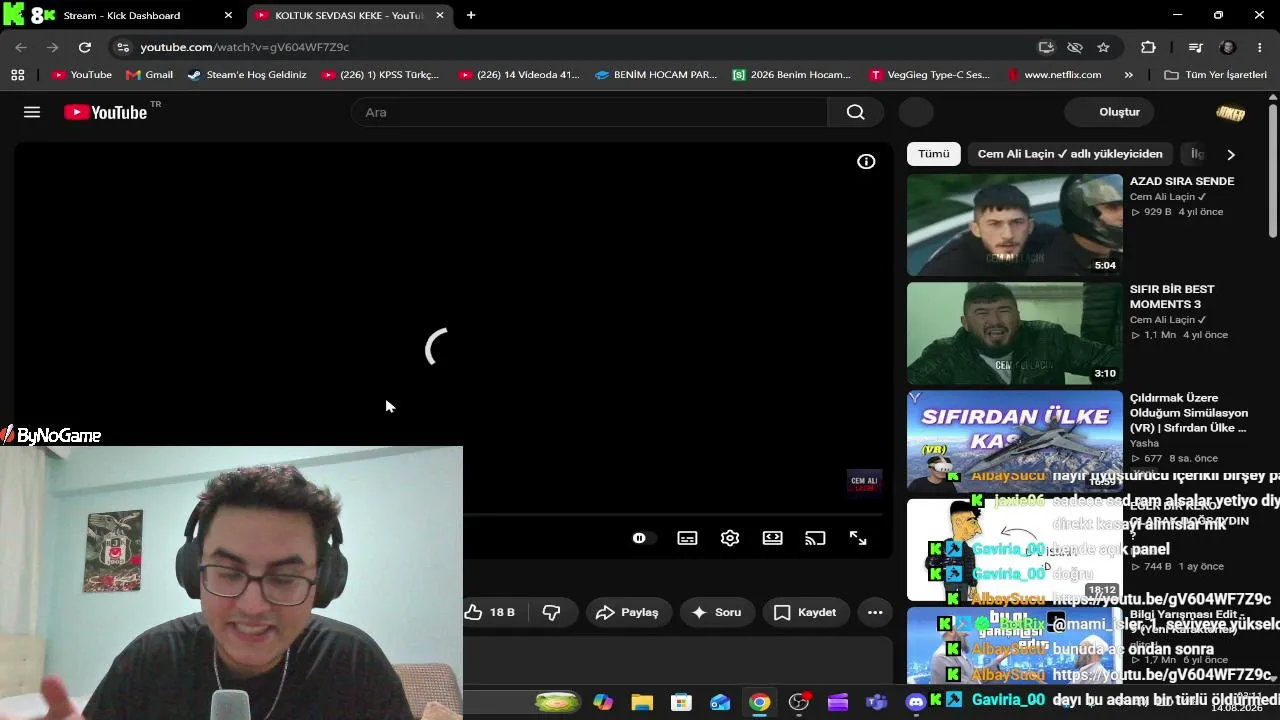
Task: Play the SIFIR BİR BEST MOMENTS 3 thumbnail
Action: [x=1015, y=333]
